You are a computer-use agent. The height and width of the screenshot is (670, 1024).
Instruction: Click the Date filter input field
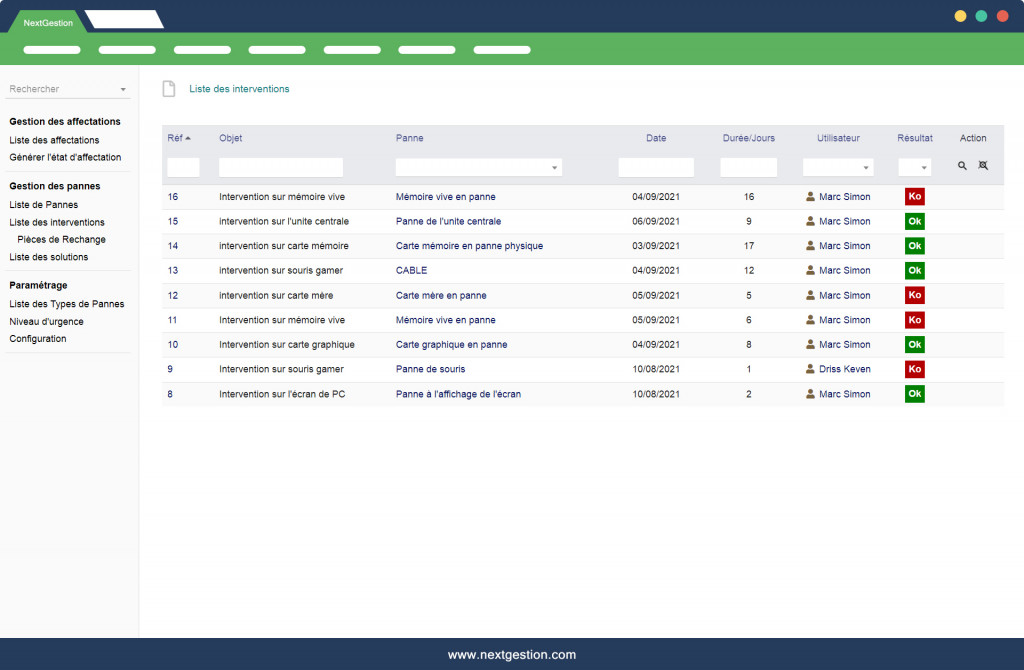coord(656,168)
